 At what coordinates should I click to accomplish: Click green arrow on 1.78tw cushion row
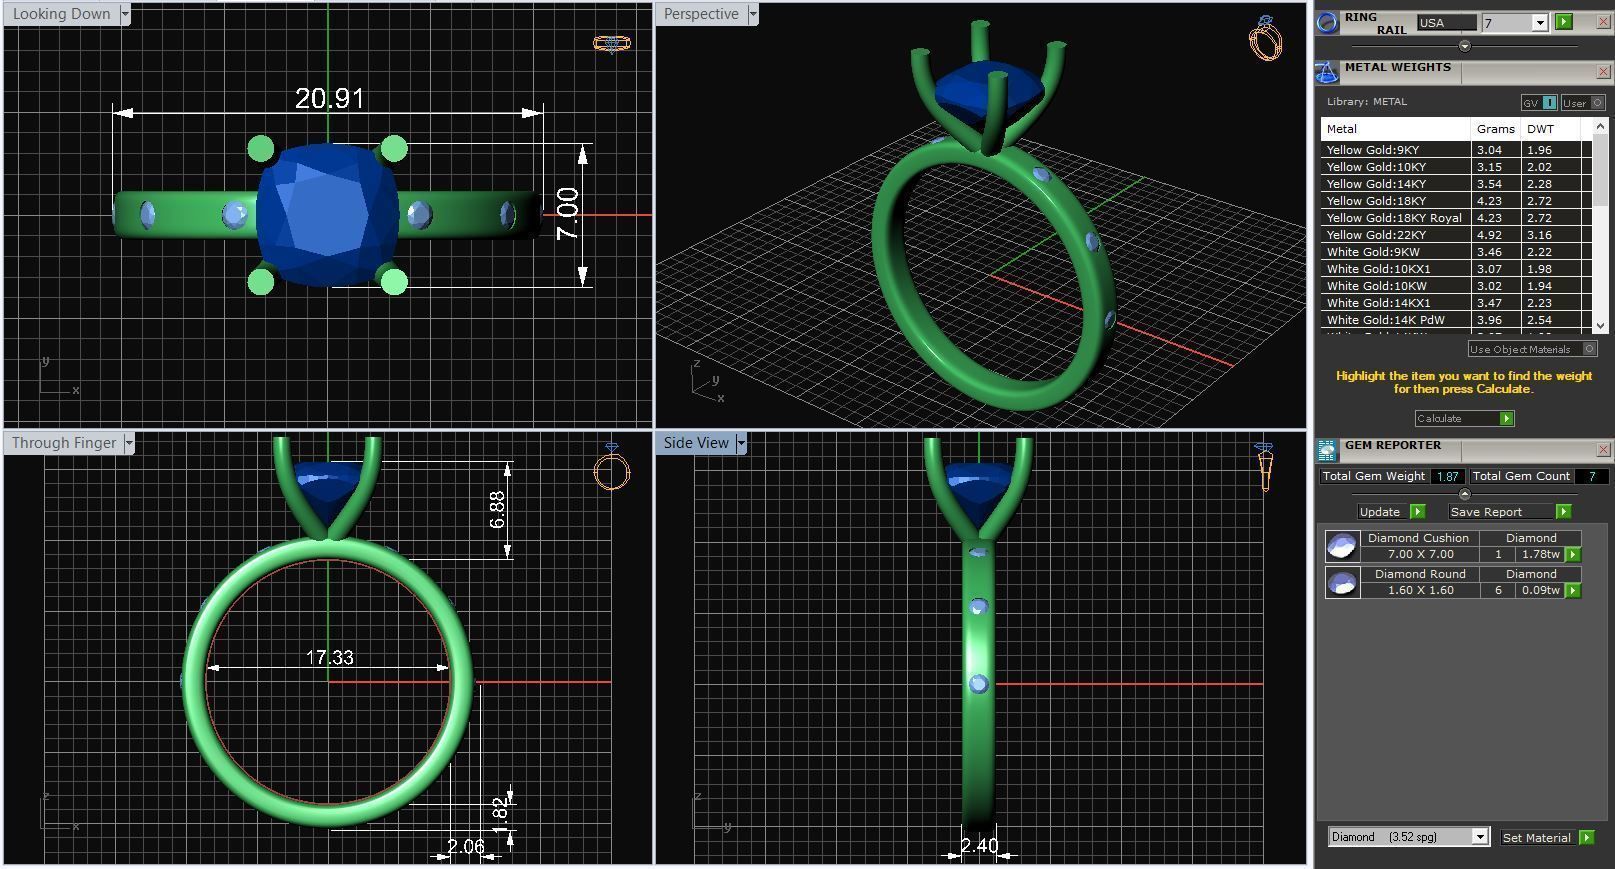click(1573, 554)
